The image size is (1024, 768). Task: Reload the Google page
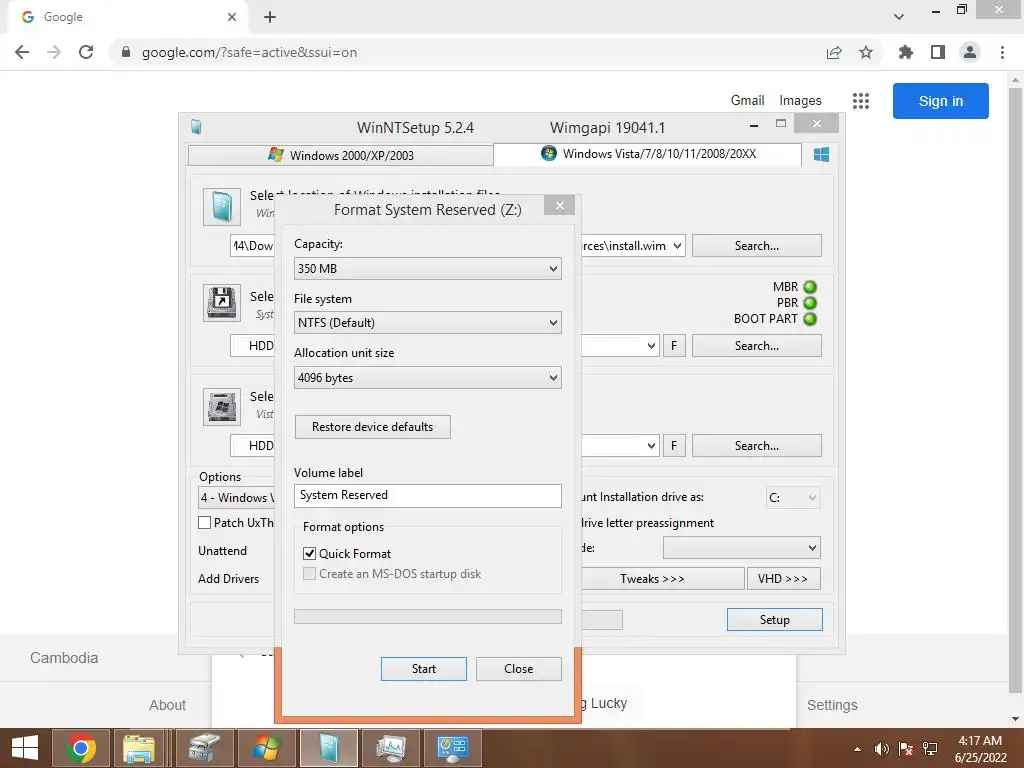(x=86, y=52)
